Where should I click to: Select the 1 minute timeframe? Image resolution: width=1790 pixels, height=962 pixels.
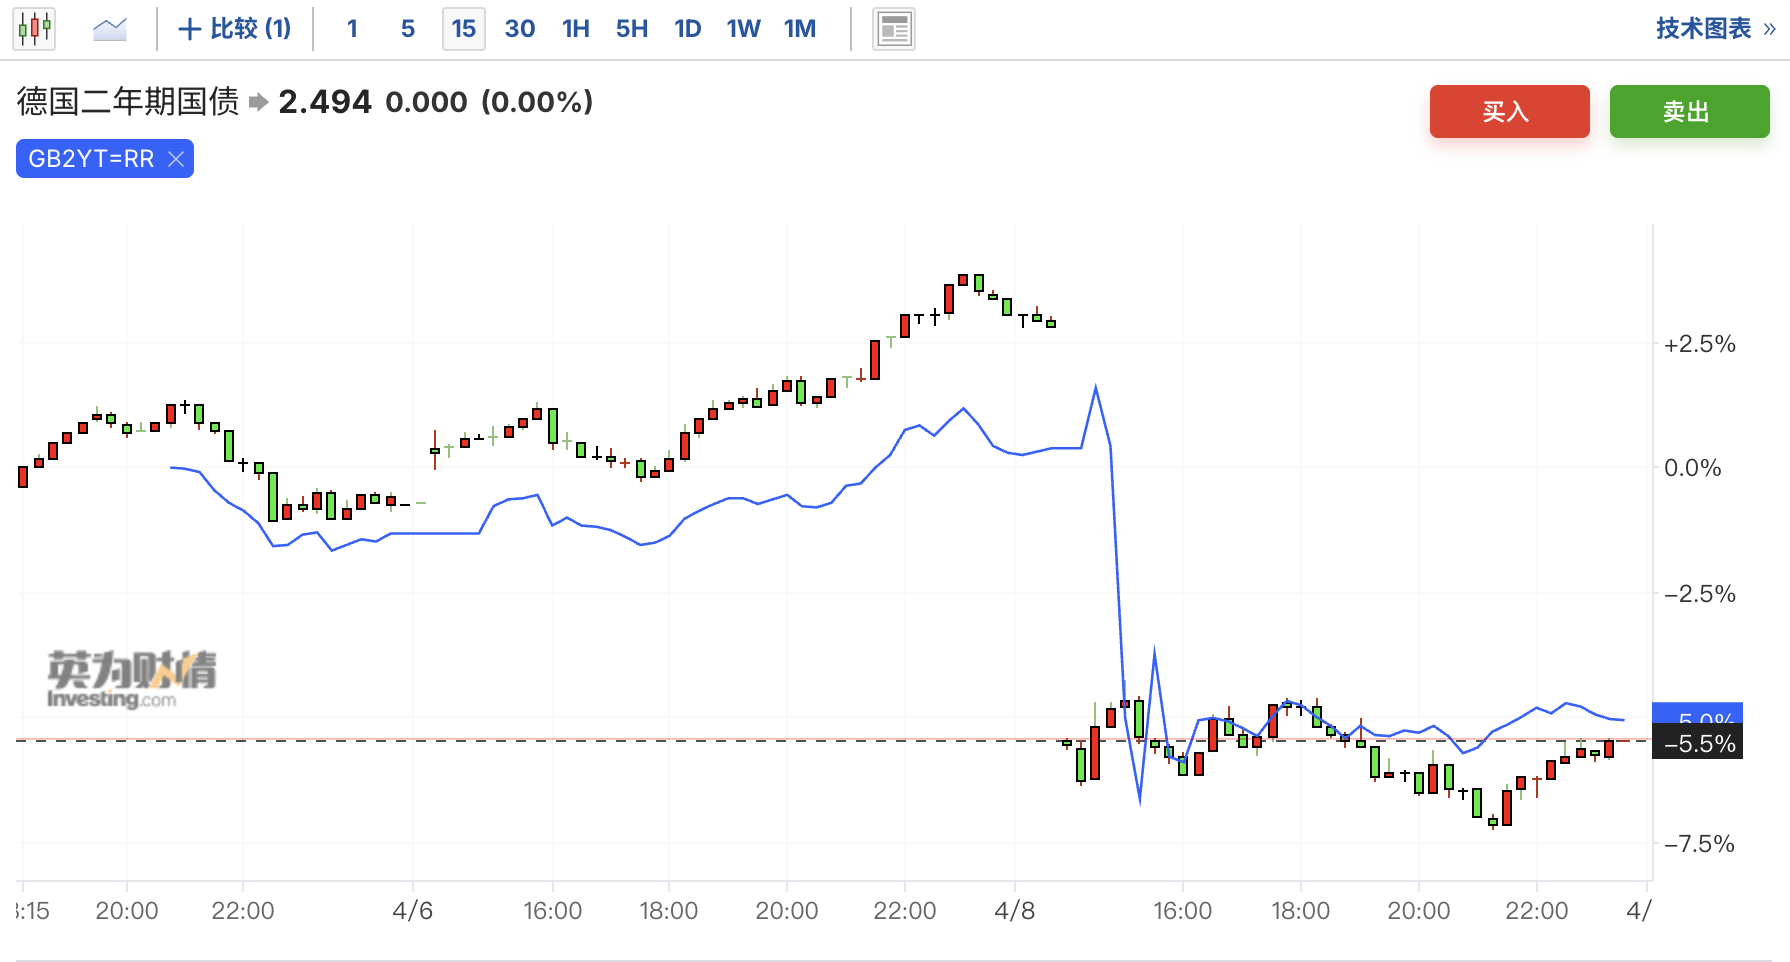pos(352,29)
